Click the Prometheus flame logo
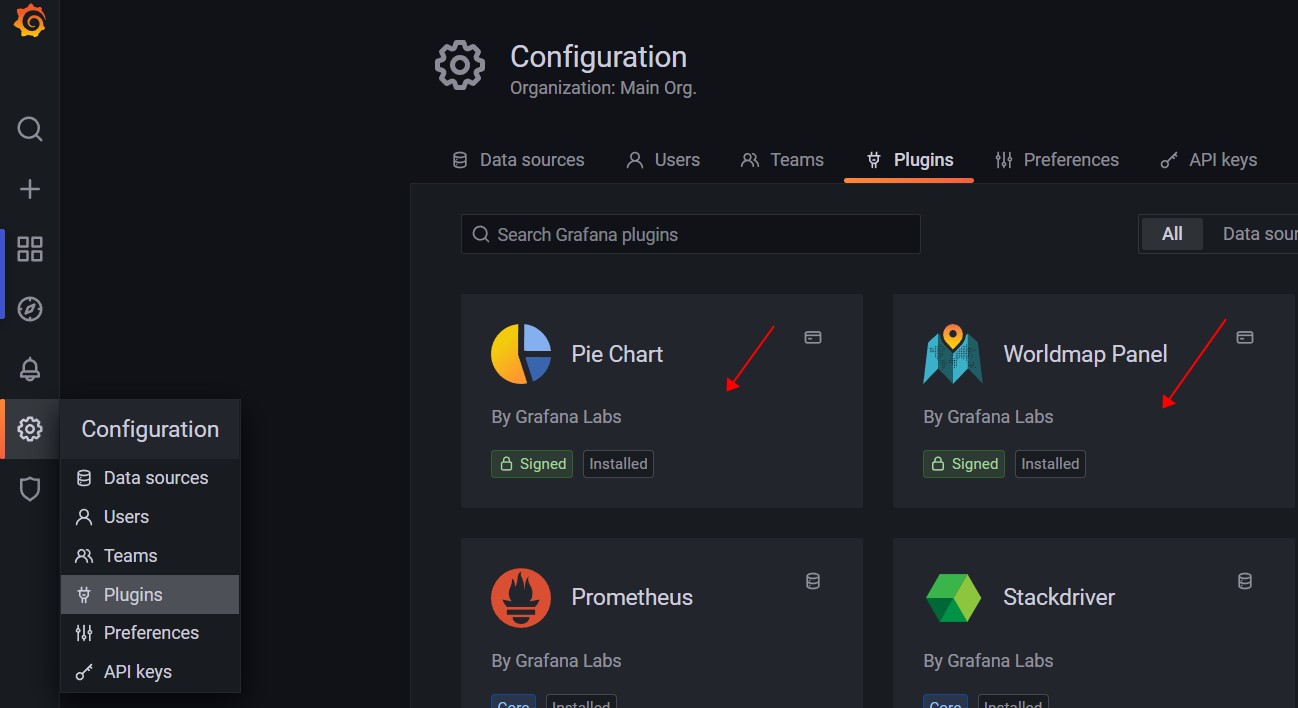The image size is (1298, 708). pos(521,598)
